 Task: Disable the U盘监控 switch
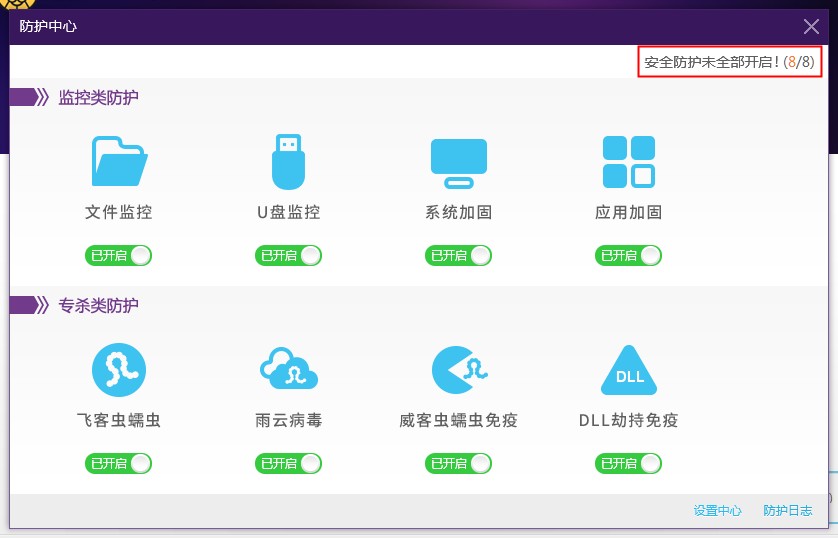click(289, 255)
